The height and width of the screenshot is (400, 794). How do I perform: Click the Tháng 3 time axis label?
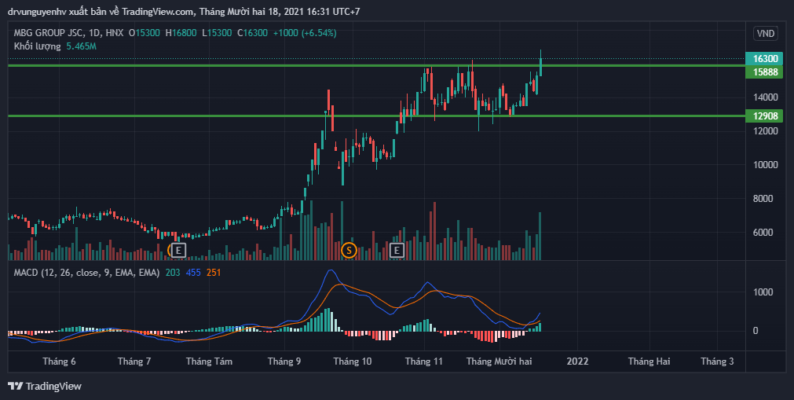click(x=717, y=361)
